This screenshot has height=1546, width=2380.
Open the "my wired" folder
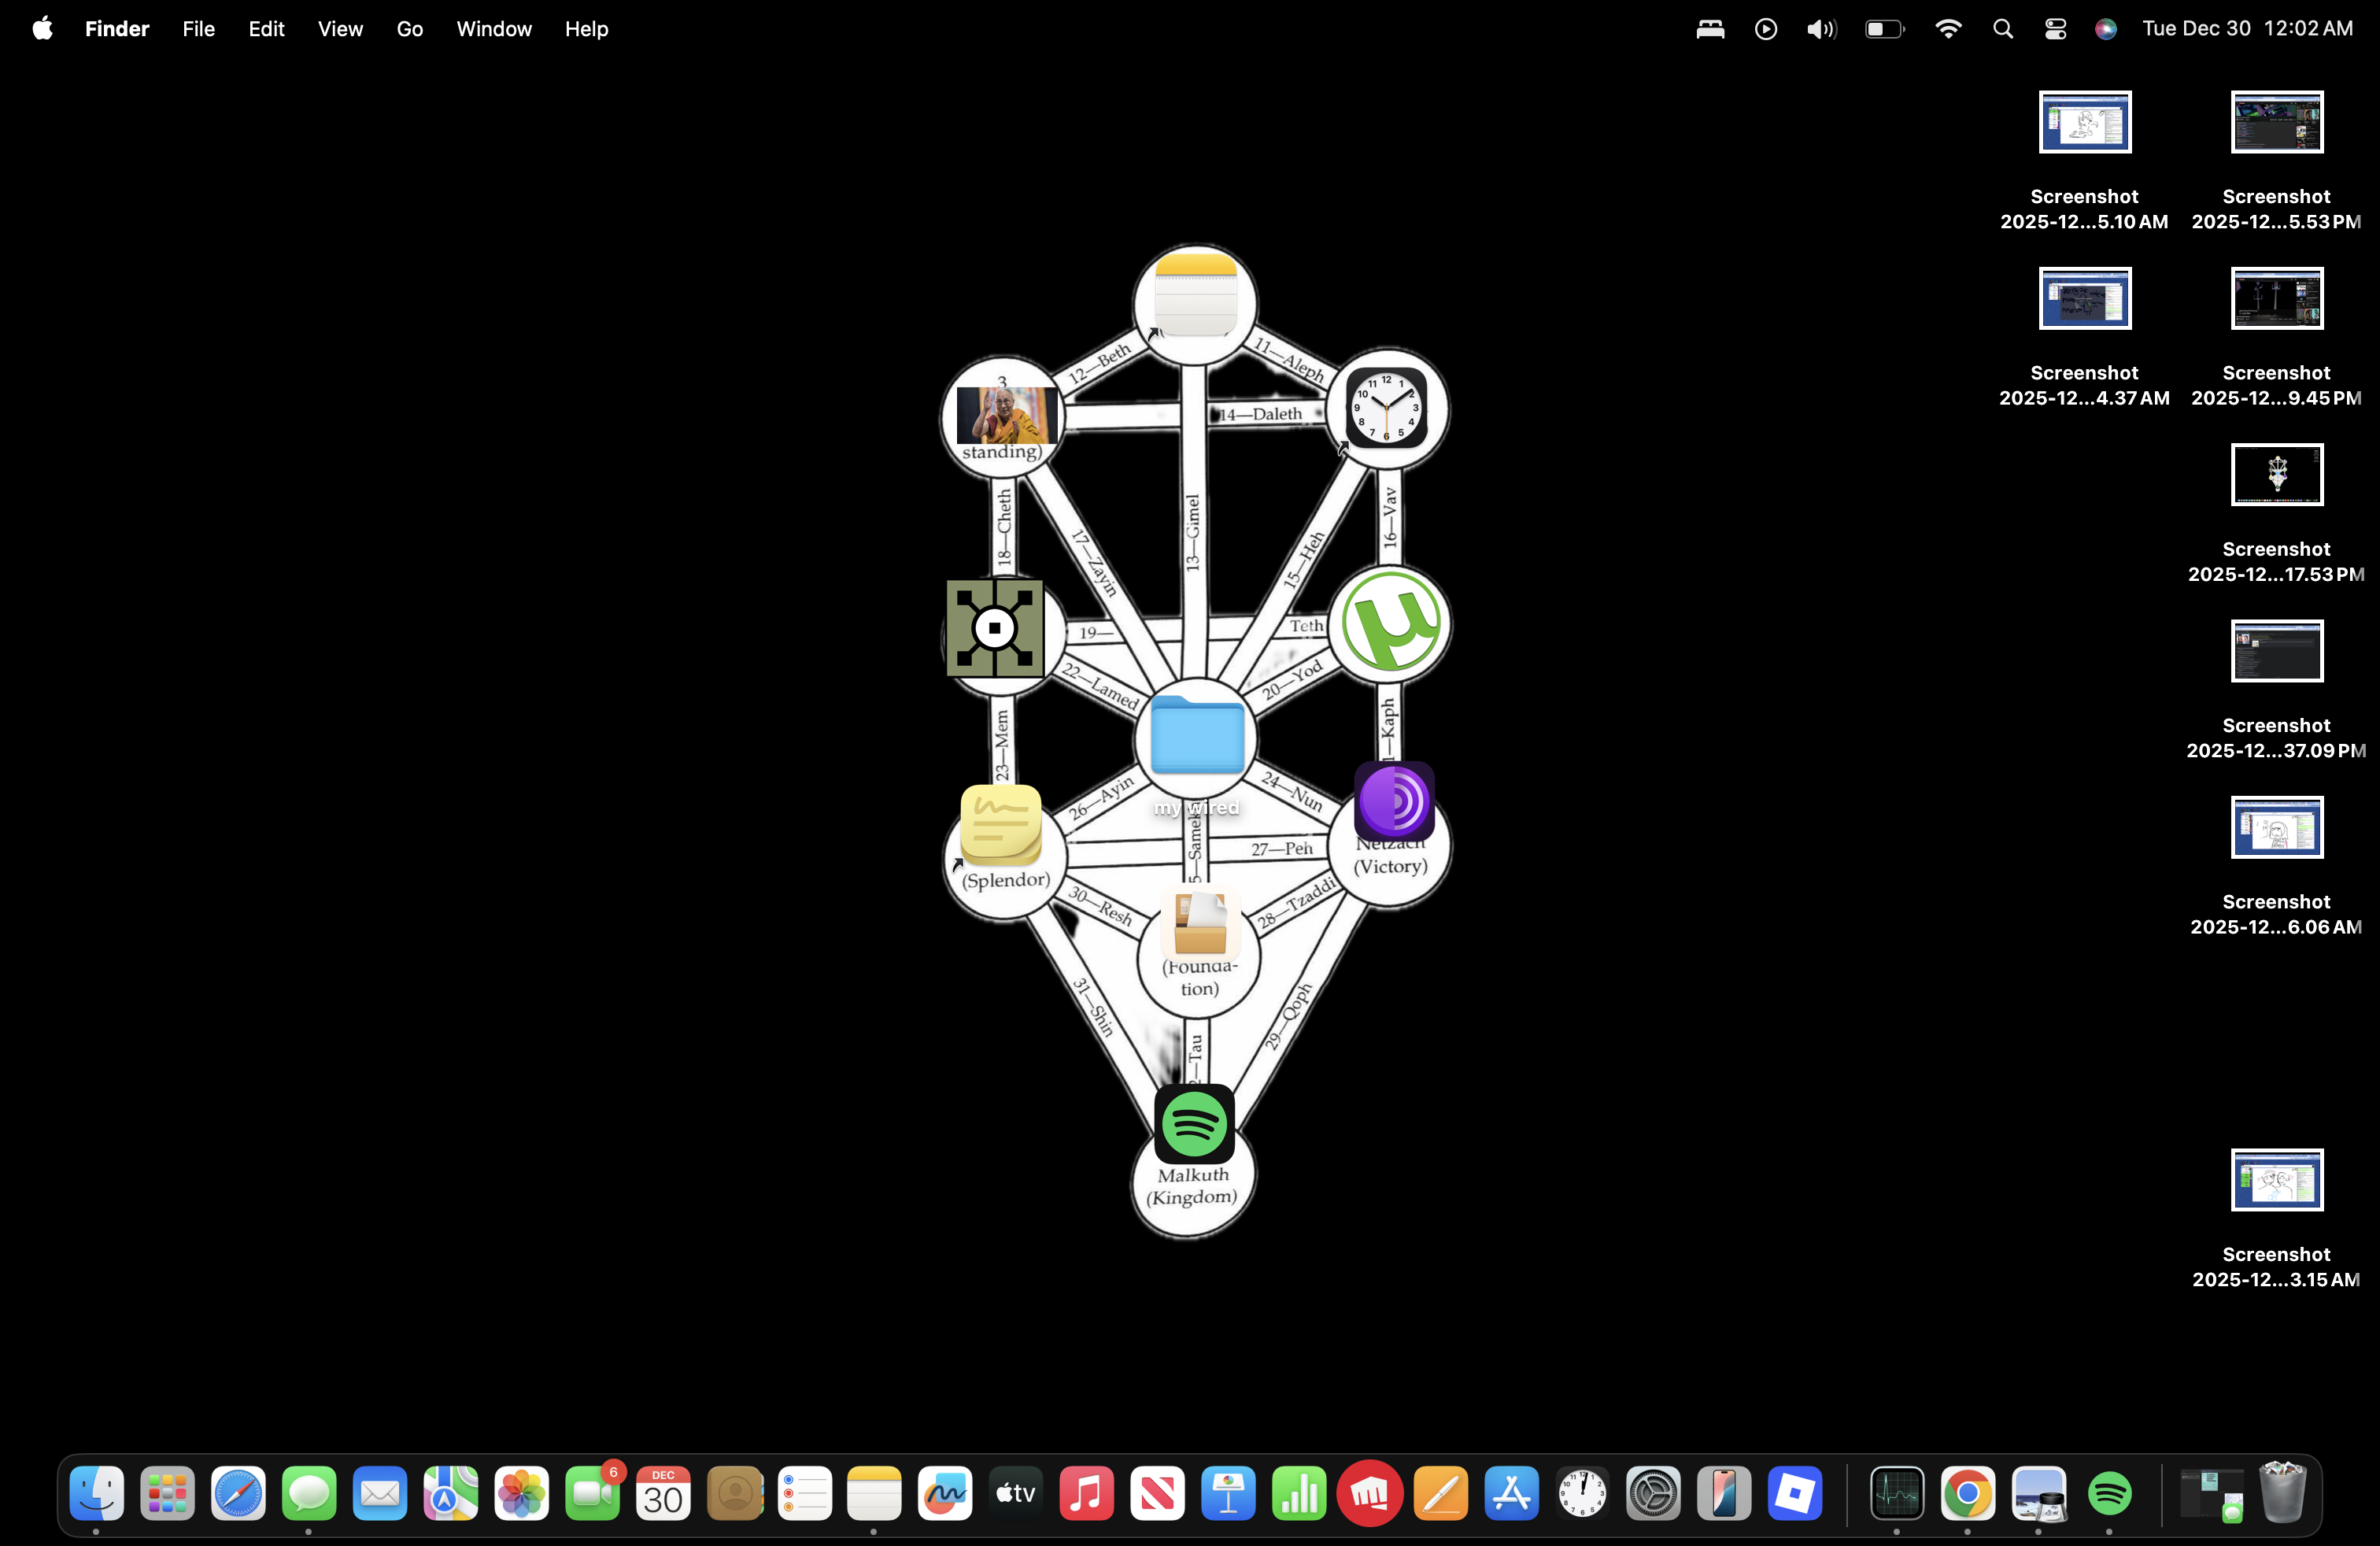1197,736
